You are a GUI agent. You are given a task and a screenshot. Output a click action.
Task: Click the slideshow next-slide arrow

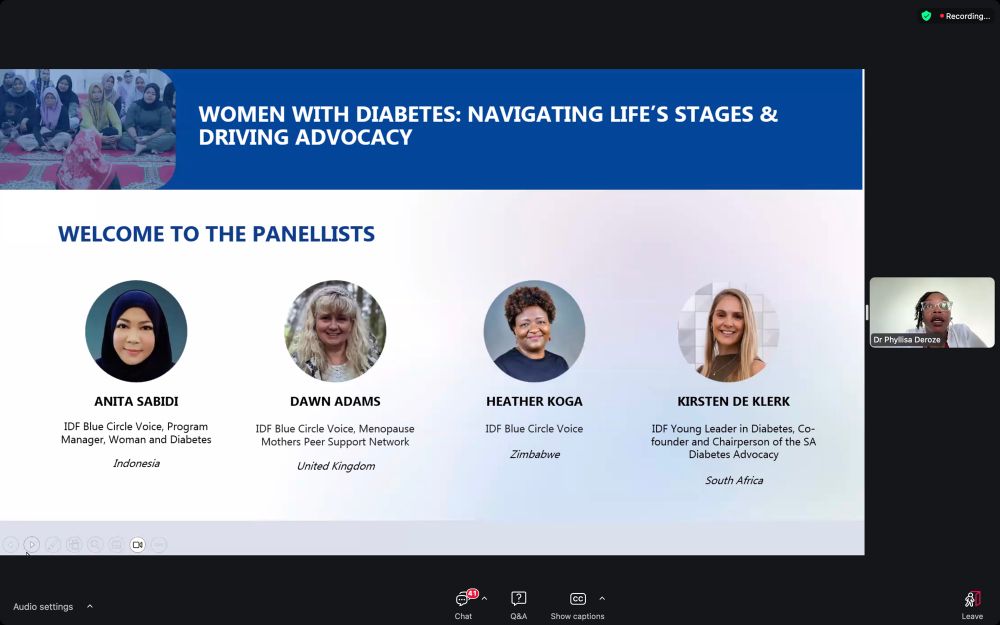point(31,545)
